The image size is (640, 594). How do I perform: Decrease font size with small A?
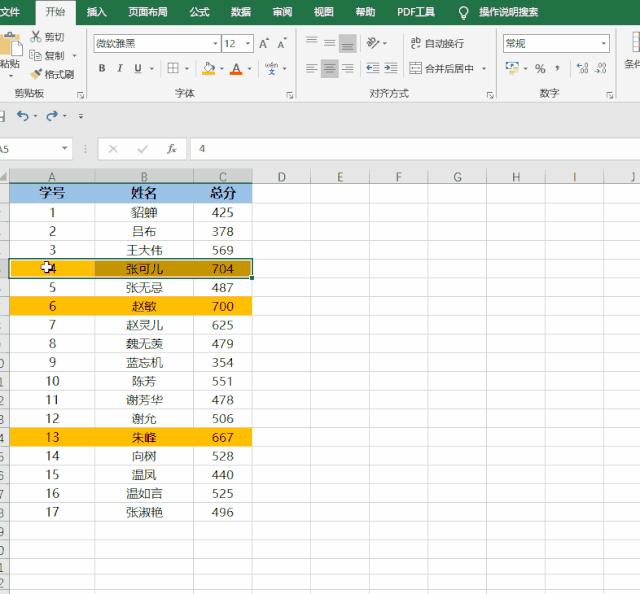[x=282, y=43]
